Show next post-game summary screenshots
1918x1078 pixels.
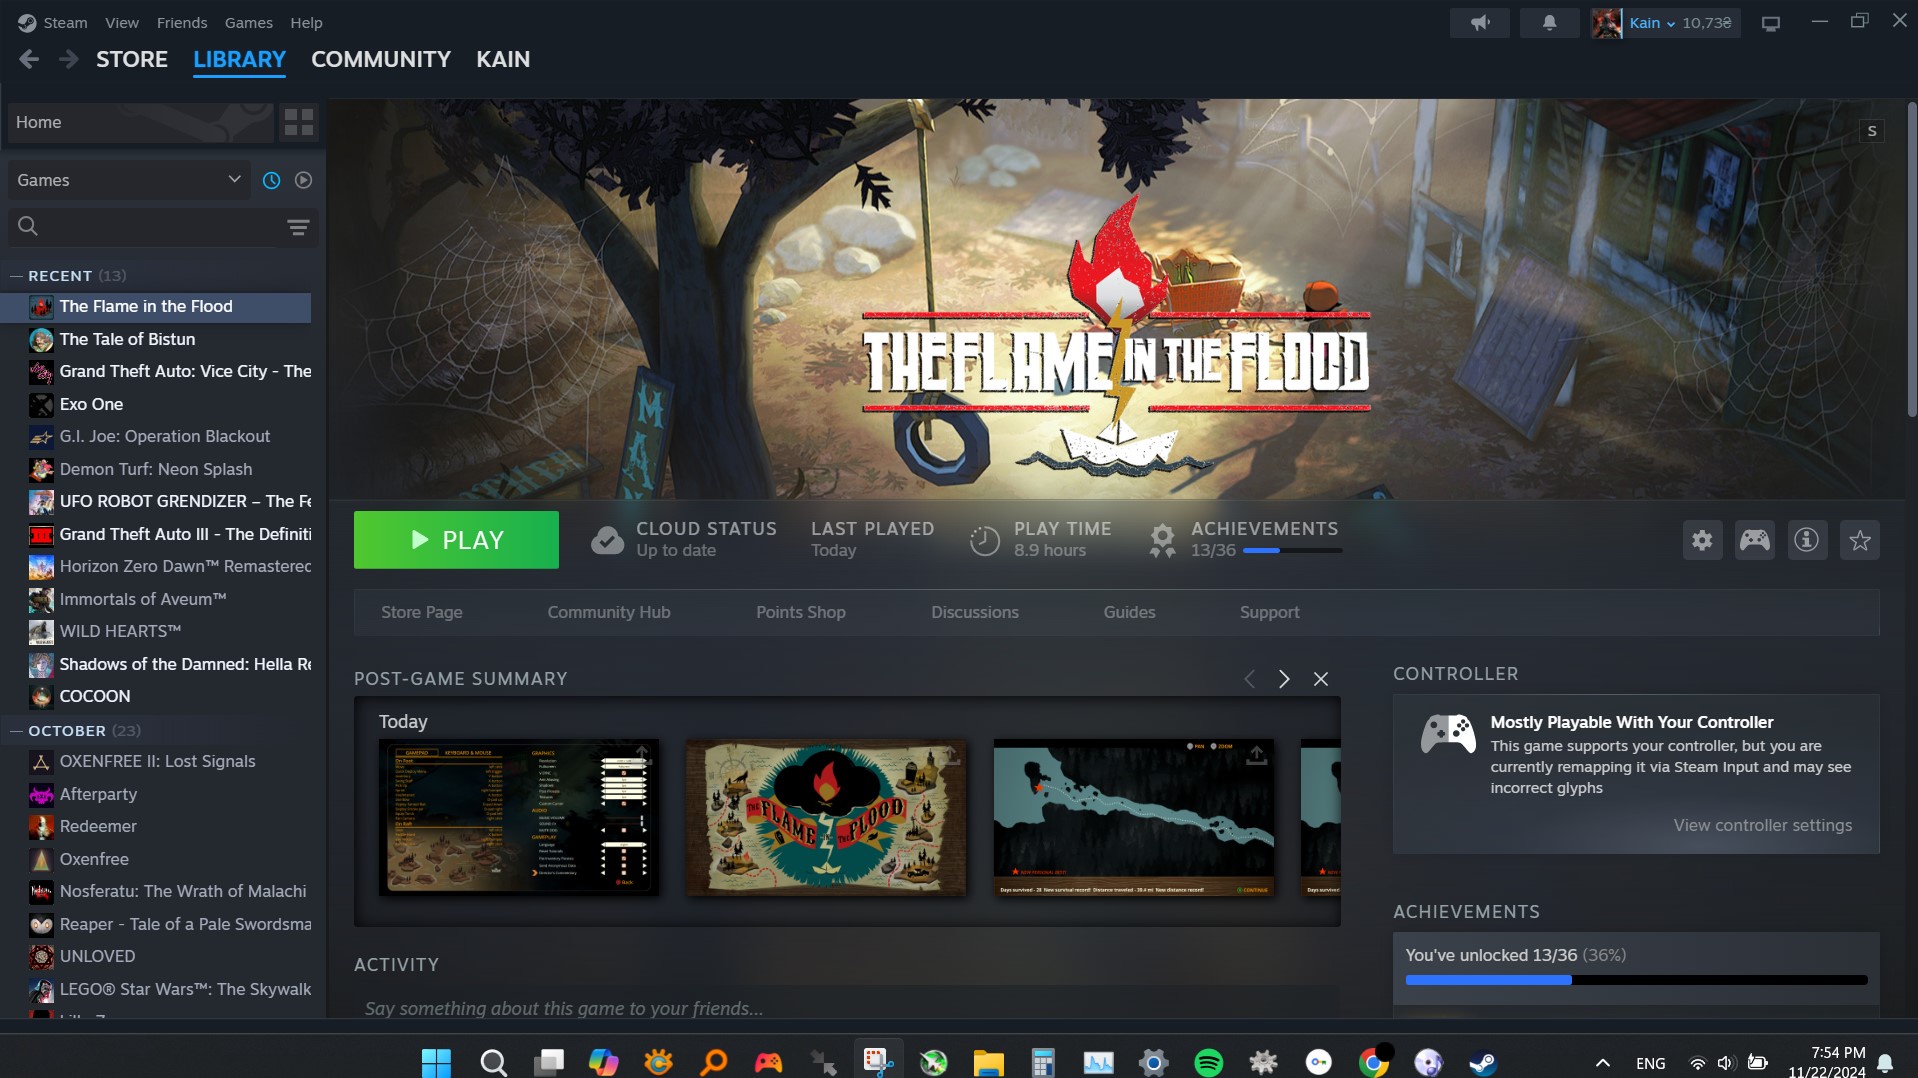pyautogui.click(x=1284, y=679)
